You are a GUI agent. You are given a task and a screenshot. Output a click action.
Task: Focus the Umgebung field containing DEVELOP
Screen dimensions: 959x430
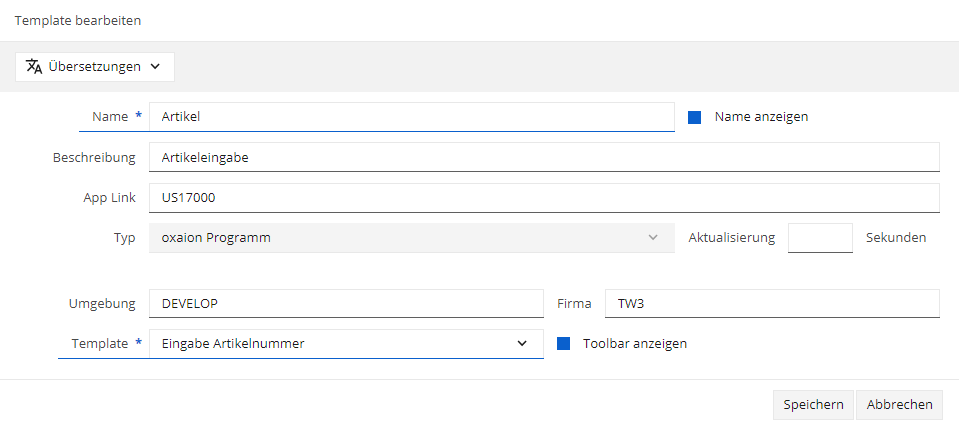[346, 303]
